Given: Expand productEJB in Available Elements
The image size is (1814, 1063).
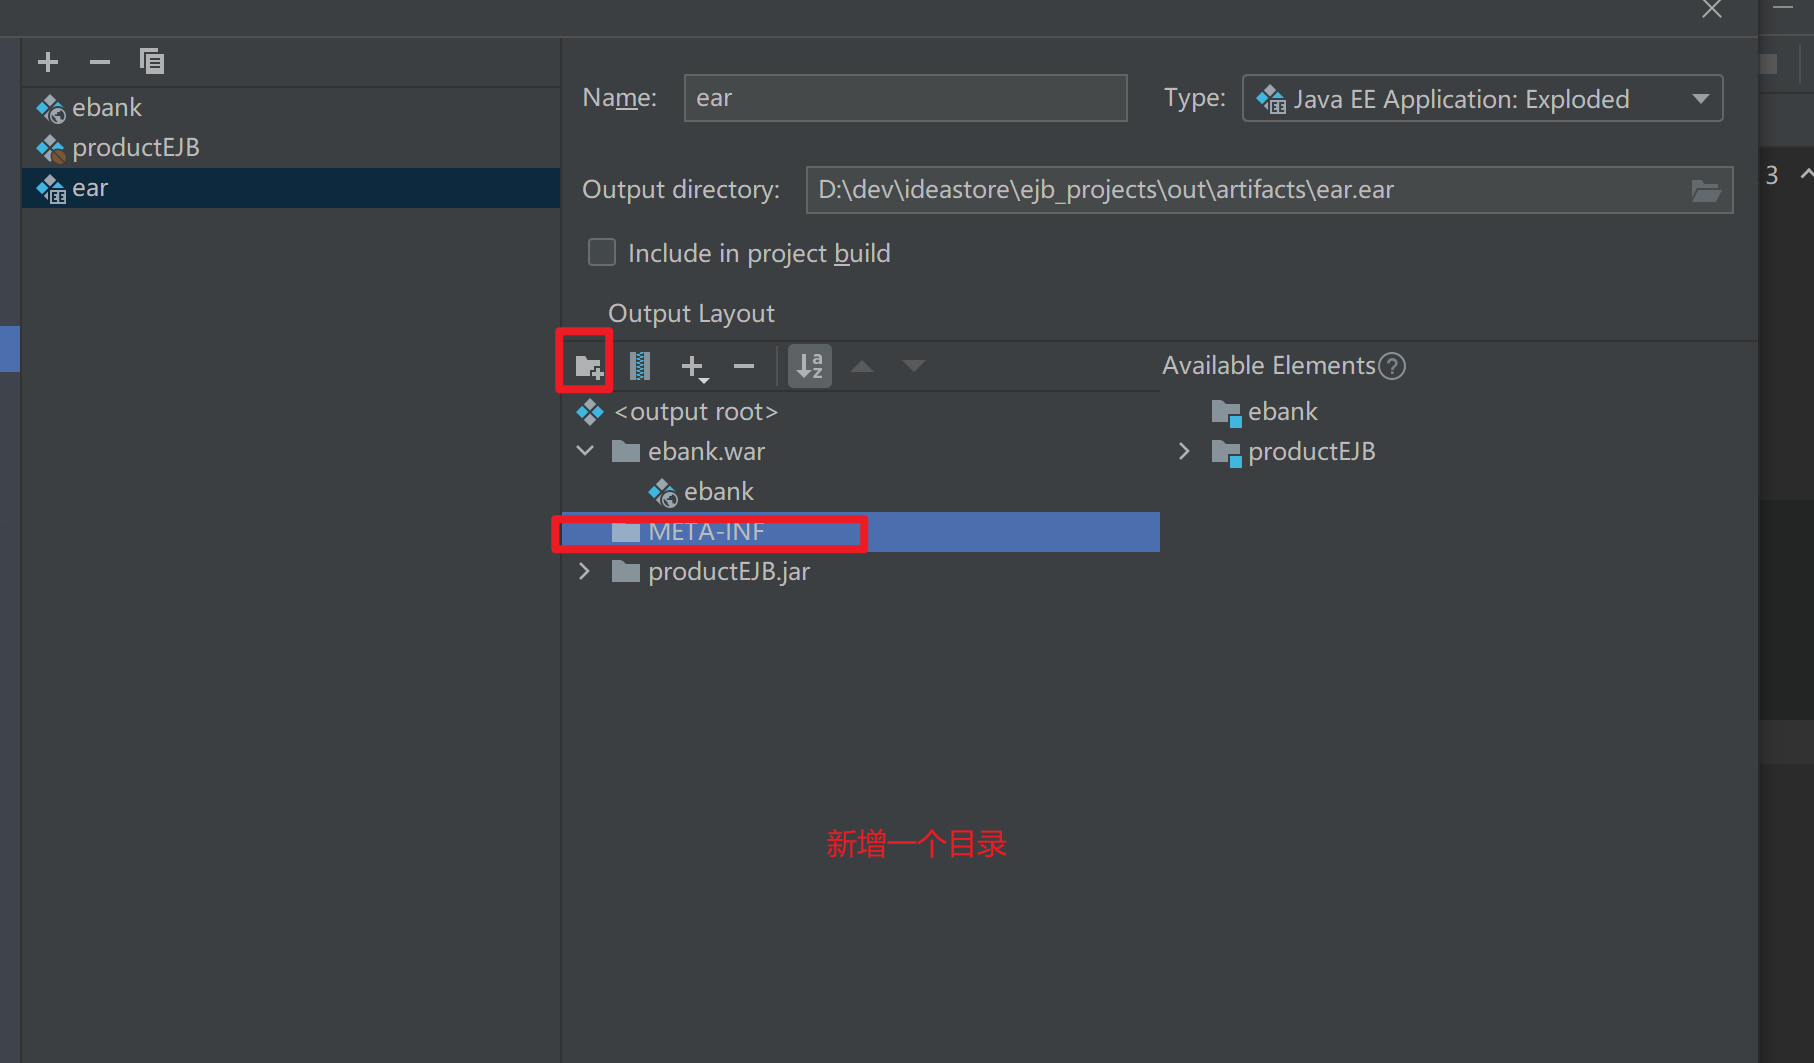Looking at the screenshot, I should pos(1184,451).
